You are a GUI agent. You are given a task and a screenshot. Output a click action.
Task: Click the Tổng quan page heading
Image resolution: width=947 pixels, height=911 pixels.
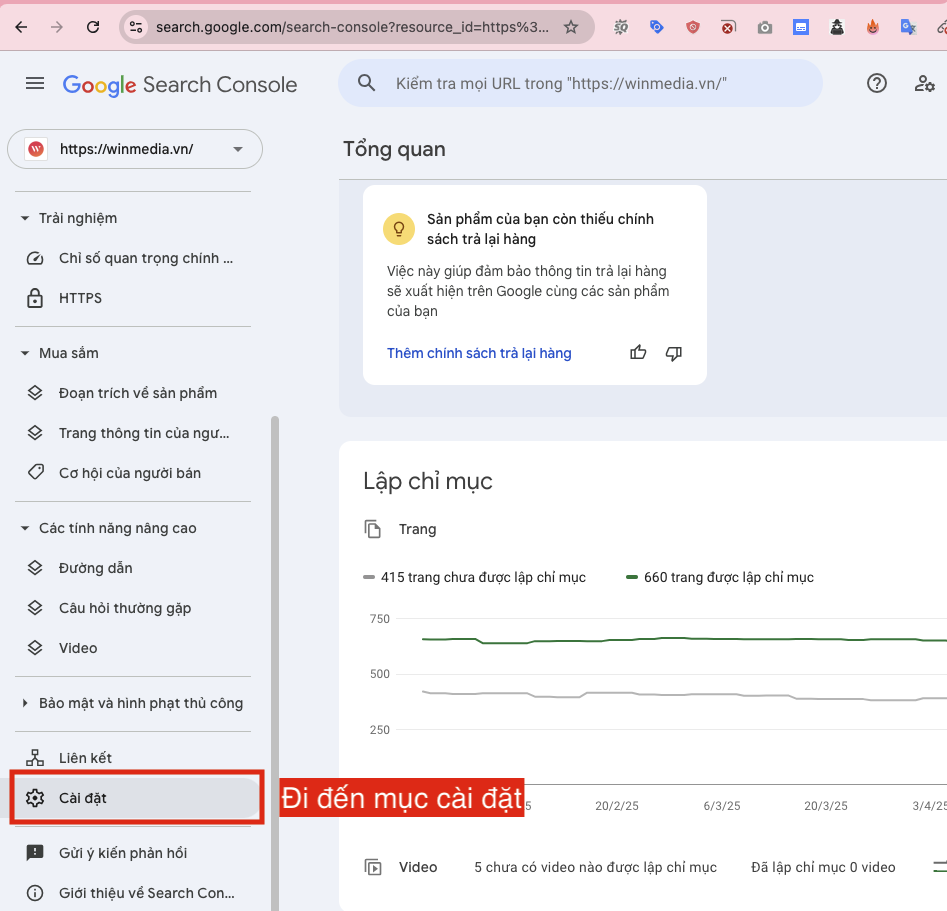coord(394,149)
